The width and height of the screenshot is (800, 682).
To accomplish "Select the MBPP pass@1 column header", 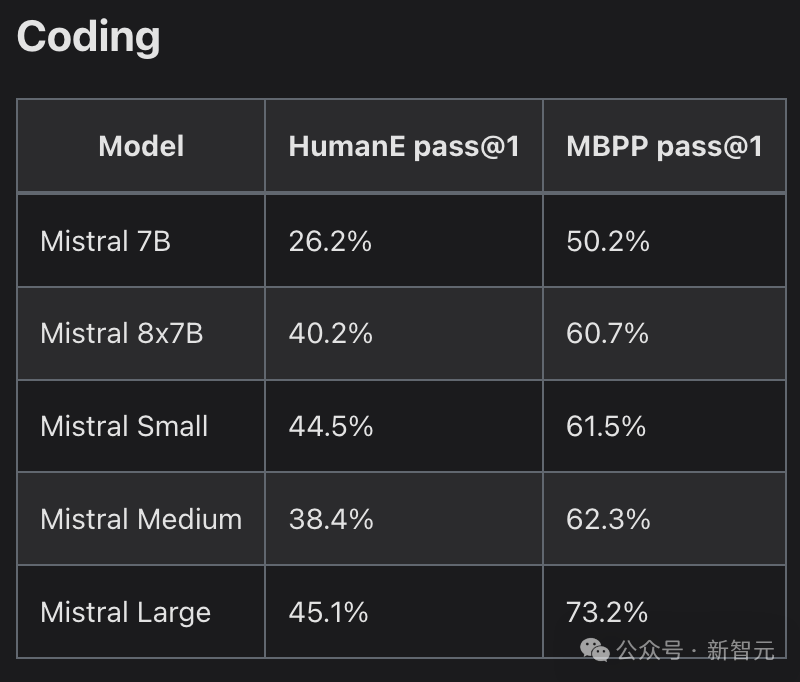I will [664, 147].
